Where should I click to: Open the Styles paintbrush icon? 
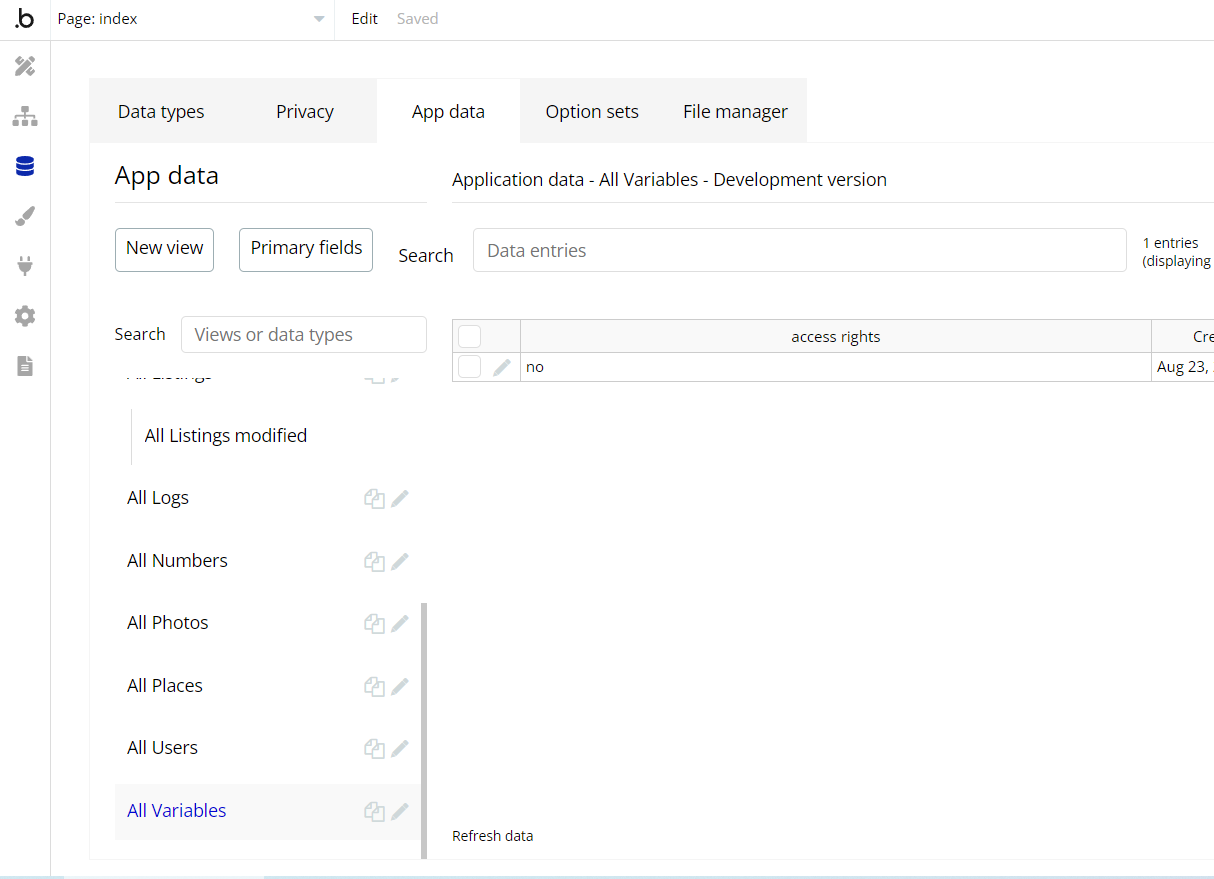pos(25,217)
